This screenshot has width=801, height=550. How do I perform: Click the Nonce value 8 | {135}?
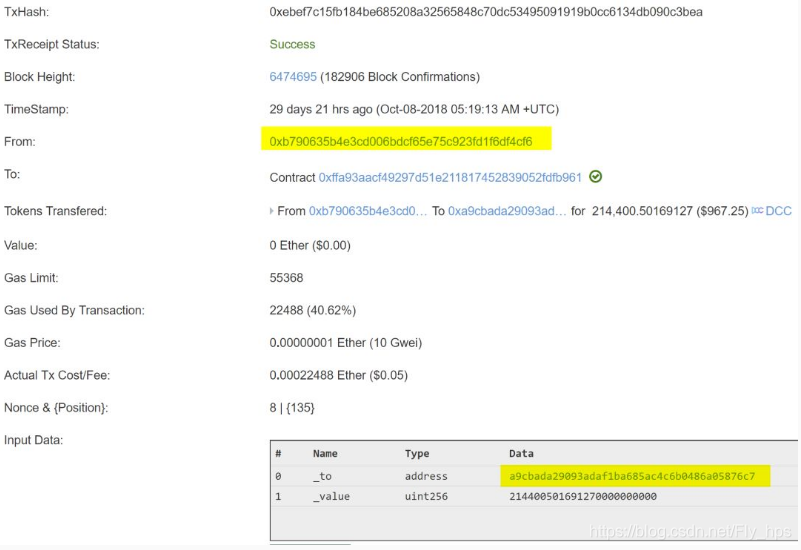click(x=292, y=408)
